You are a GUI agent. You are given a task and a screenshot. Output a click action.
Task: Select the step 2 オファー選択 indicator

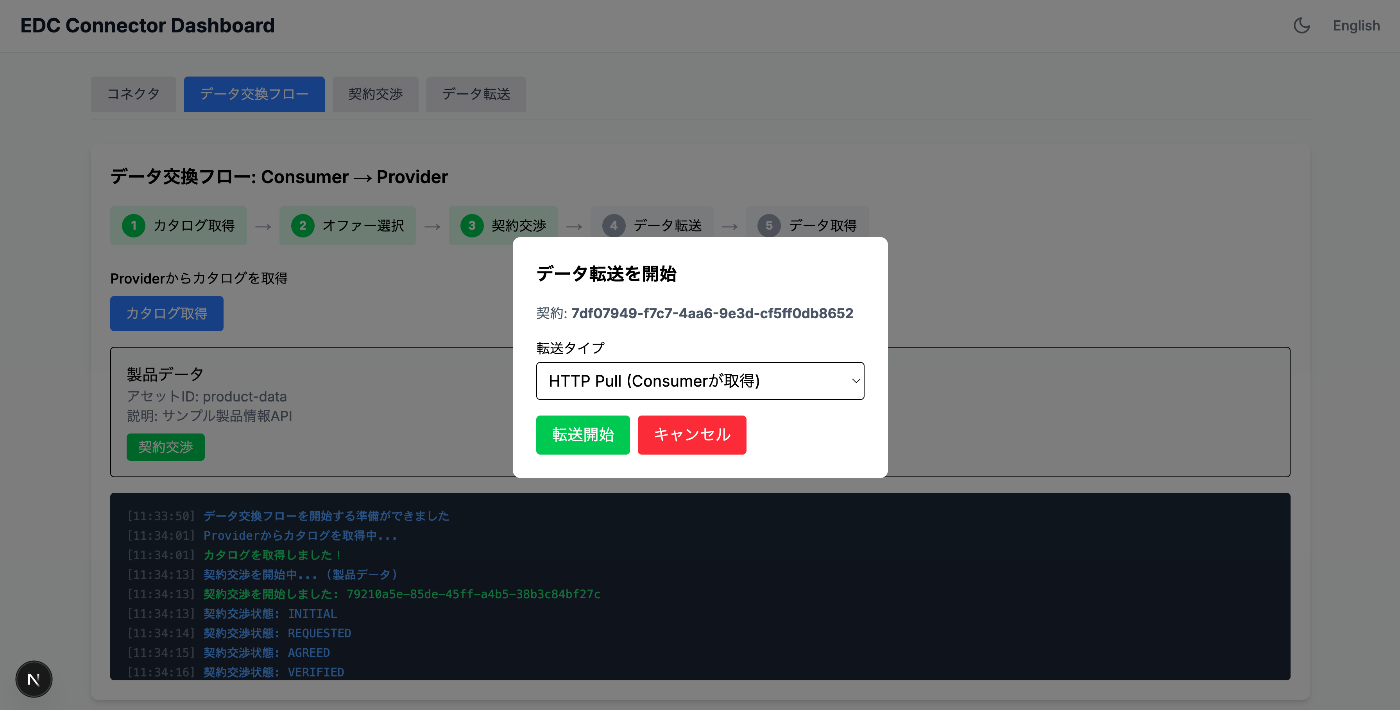[302, 225]
